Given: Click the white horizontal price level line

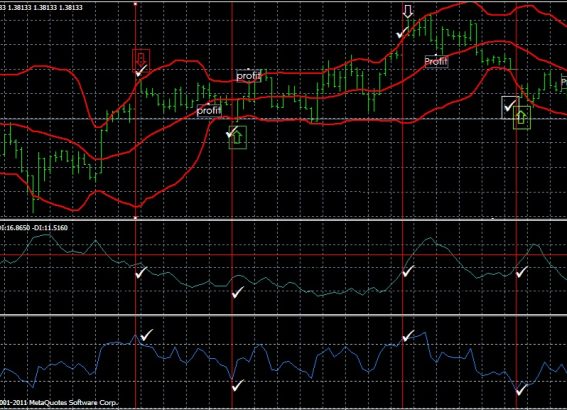Looking at the screenshot, I should (x=284, y=119).
